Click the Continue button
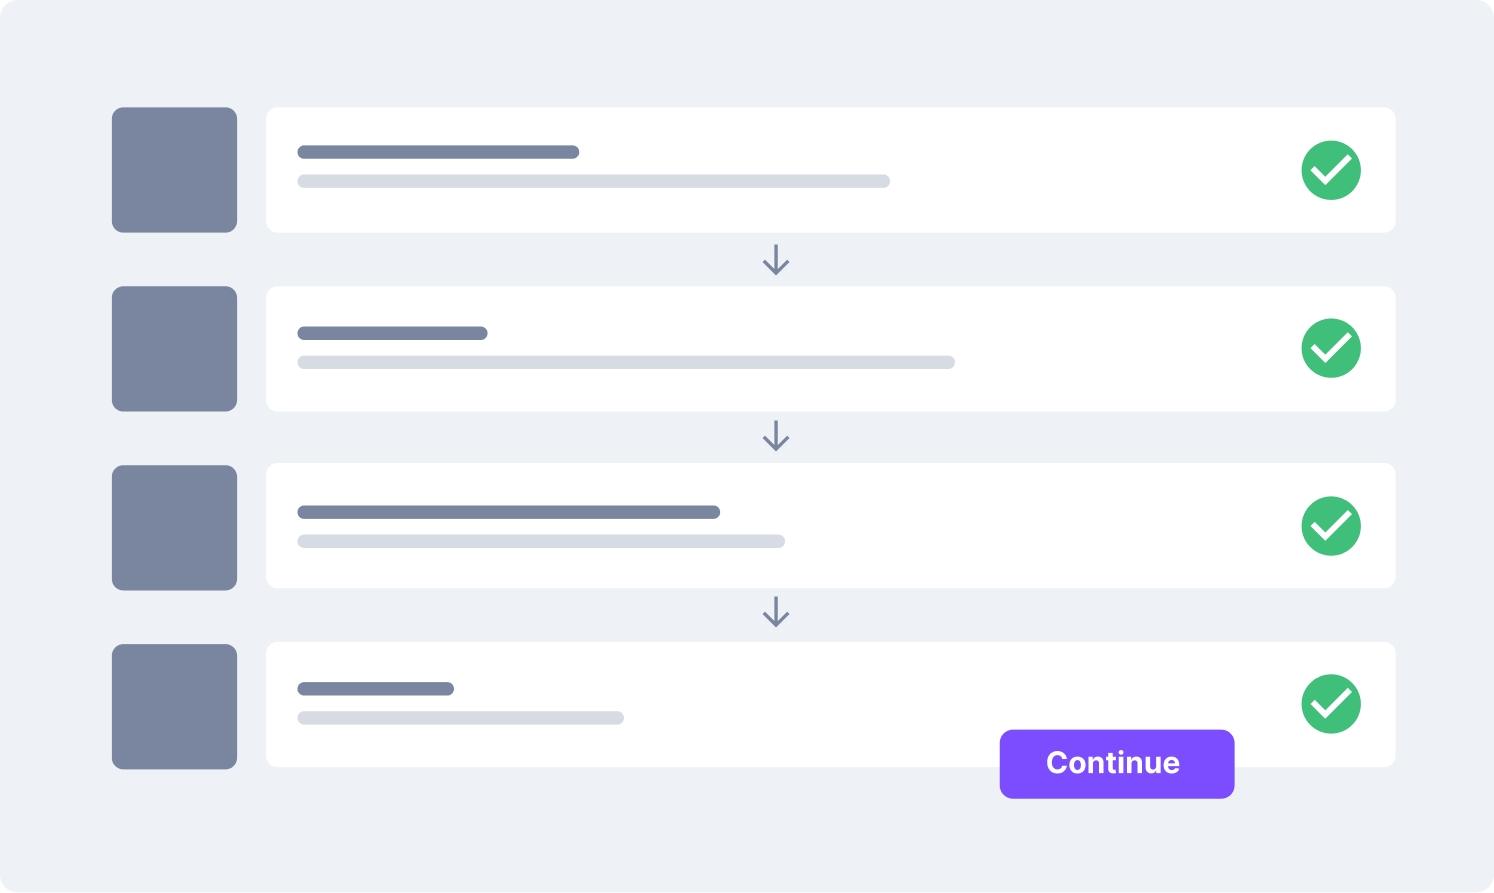The image size is (1494, 893). pos(1117,764)
